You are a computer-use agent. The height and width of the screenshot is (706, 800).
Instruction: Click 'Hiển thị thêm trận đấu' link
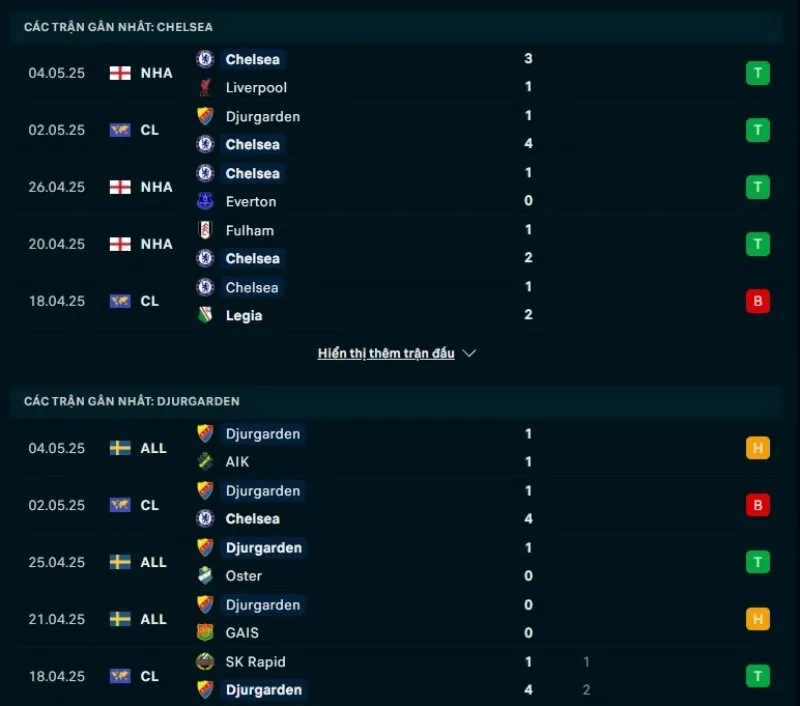(x=386, y=353)
